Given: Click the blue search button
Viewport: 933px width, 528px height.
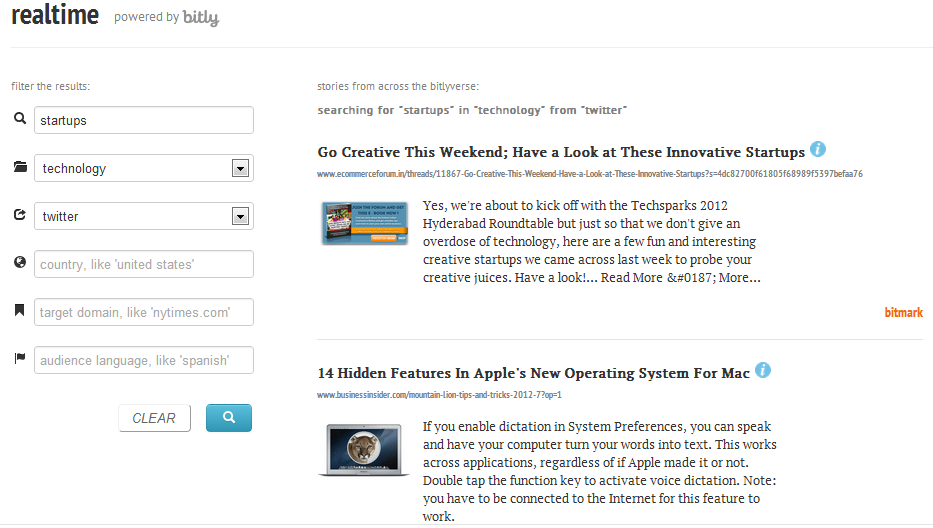Looking at the screenshot, I should (229, 418).
